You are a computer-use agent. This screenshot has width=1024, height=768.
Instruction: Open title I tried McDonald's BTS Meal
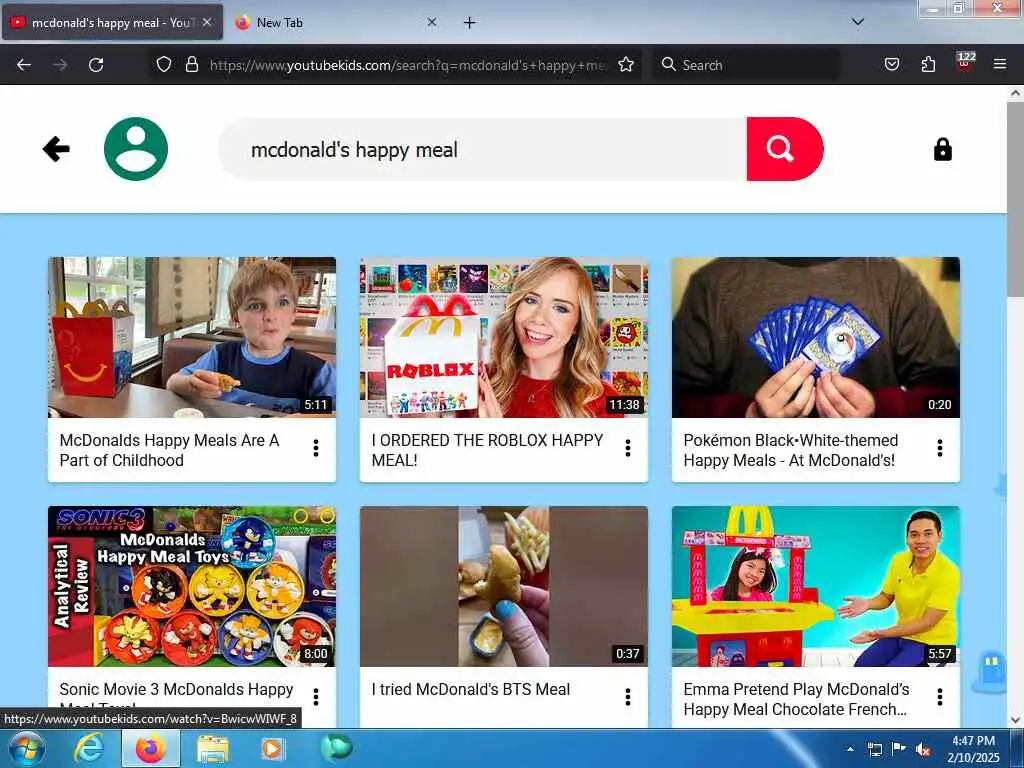(x=470, y=689)
